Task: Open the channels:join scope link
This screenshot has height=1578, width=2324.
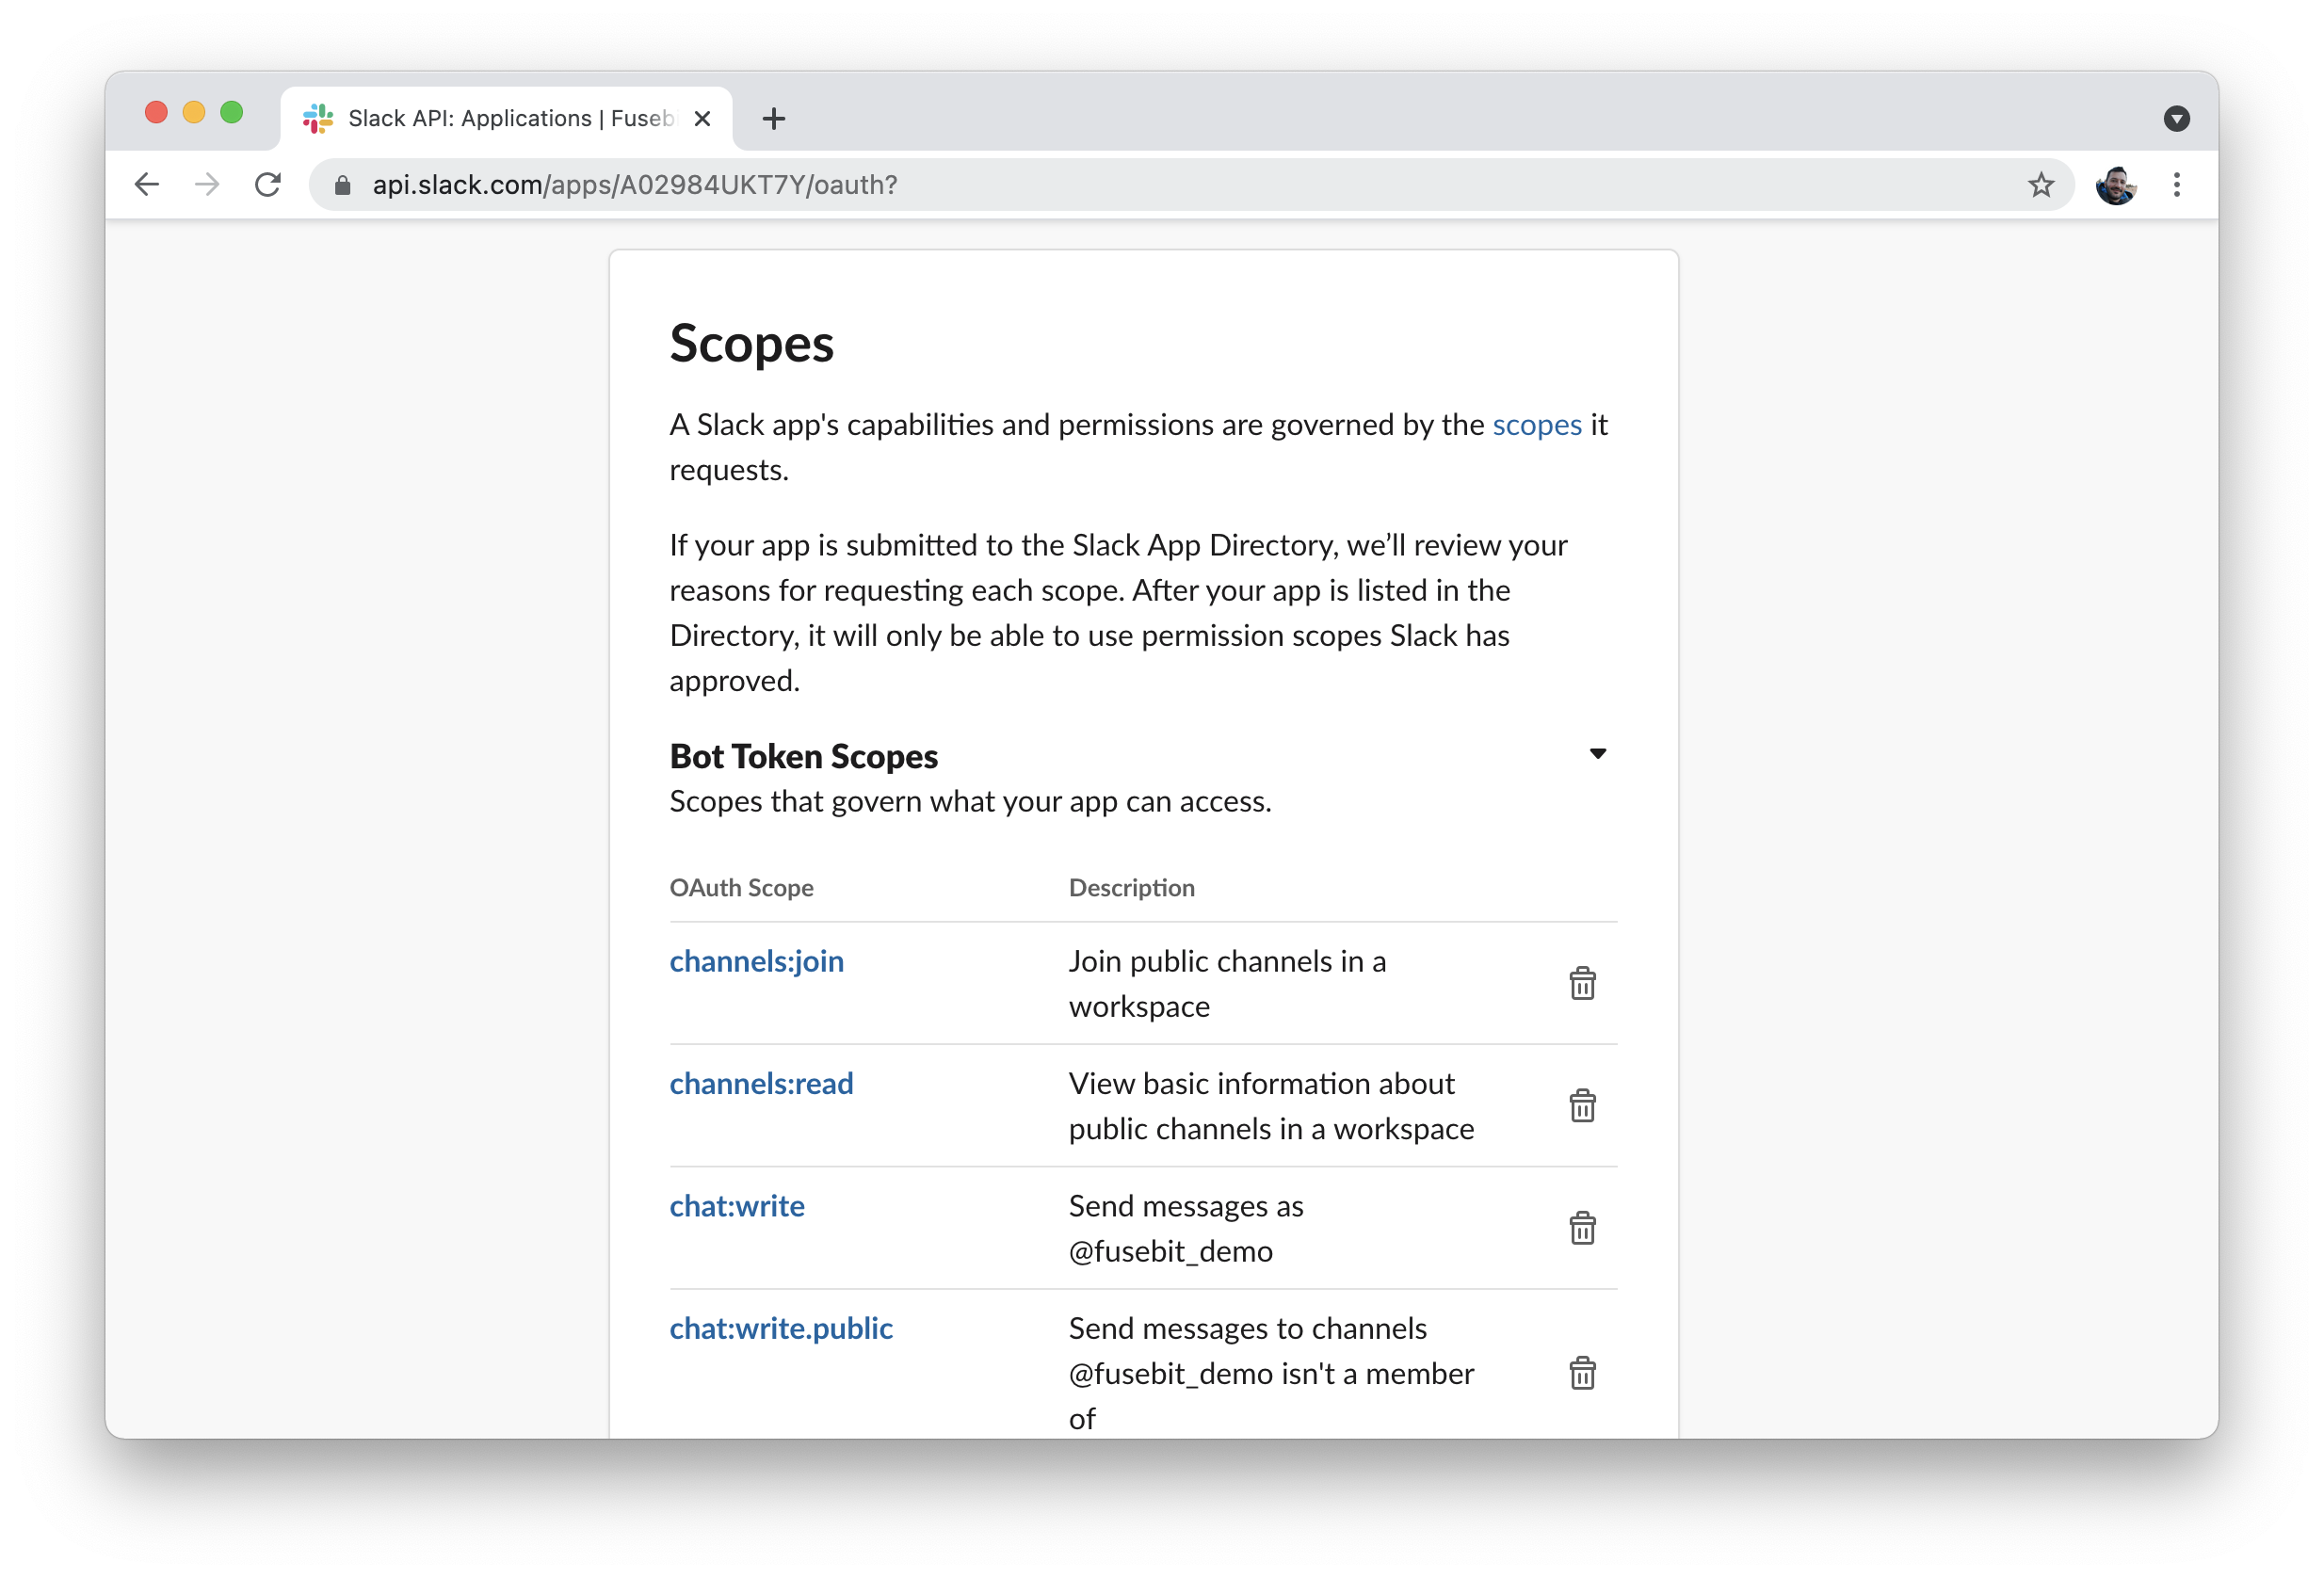Action: [x=756, y=961]
